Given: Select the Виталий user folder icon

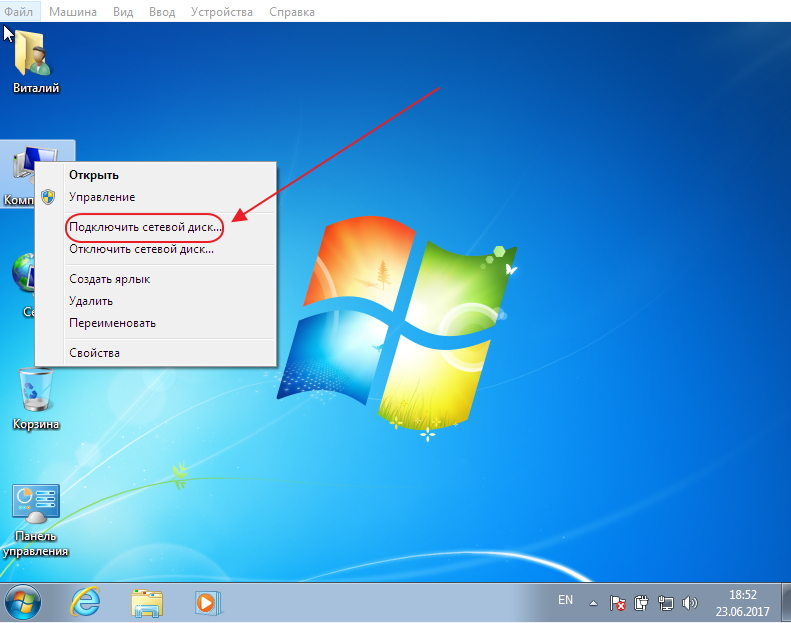Looking at the screenshot, I should (35, 62).
